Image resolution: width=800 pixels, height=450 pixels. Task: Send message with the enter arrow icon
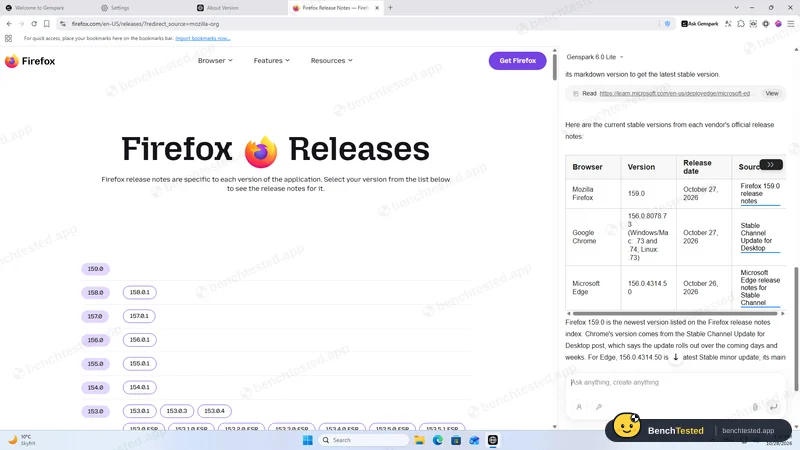coord(773,407)
